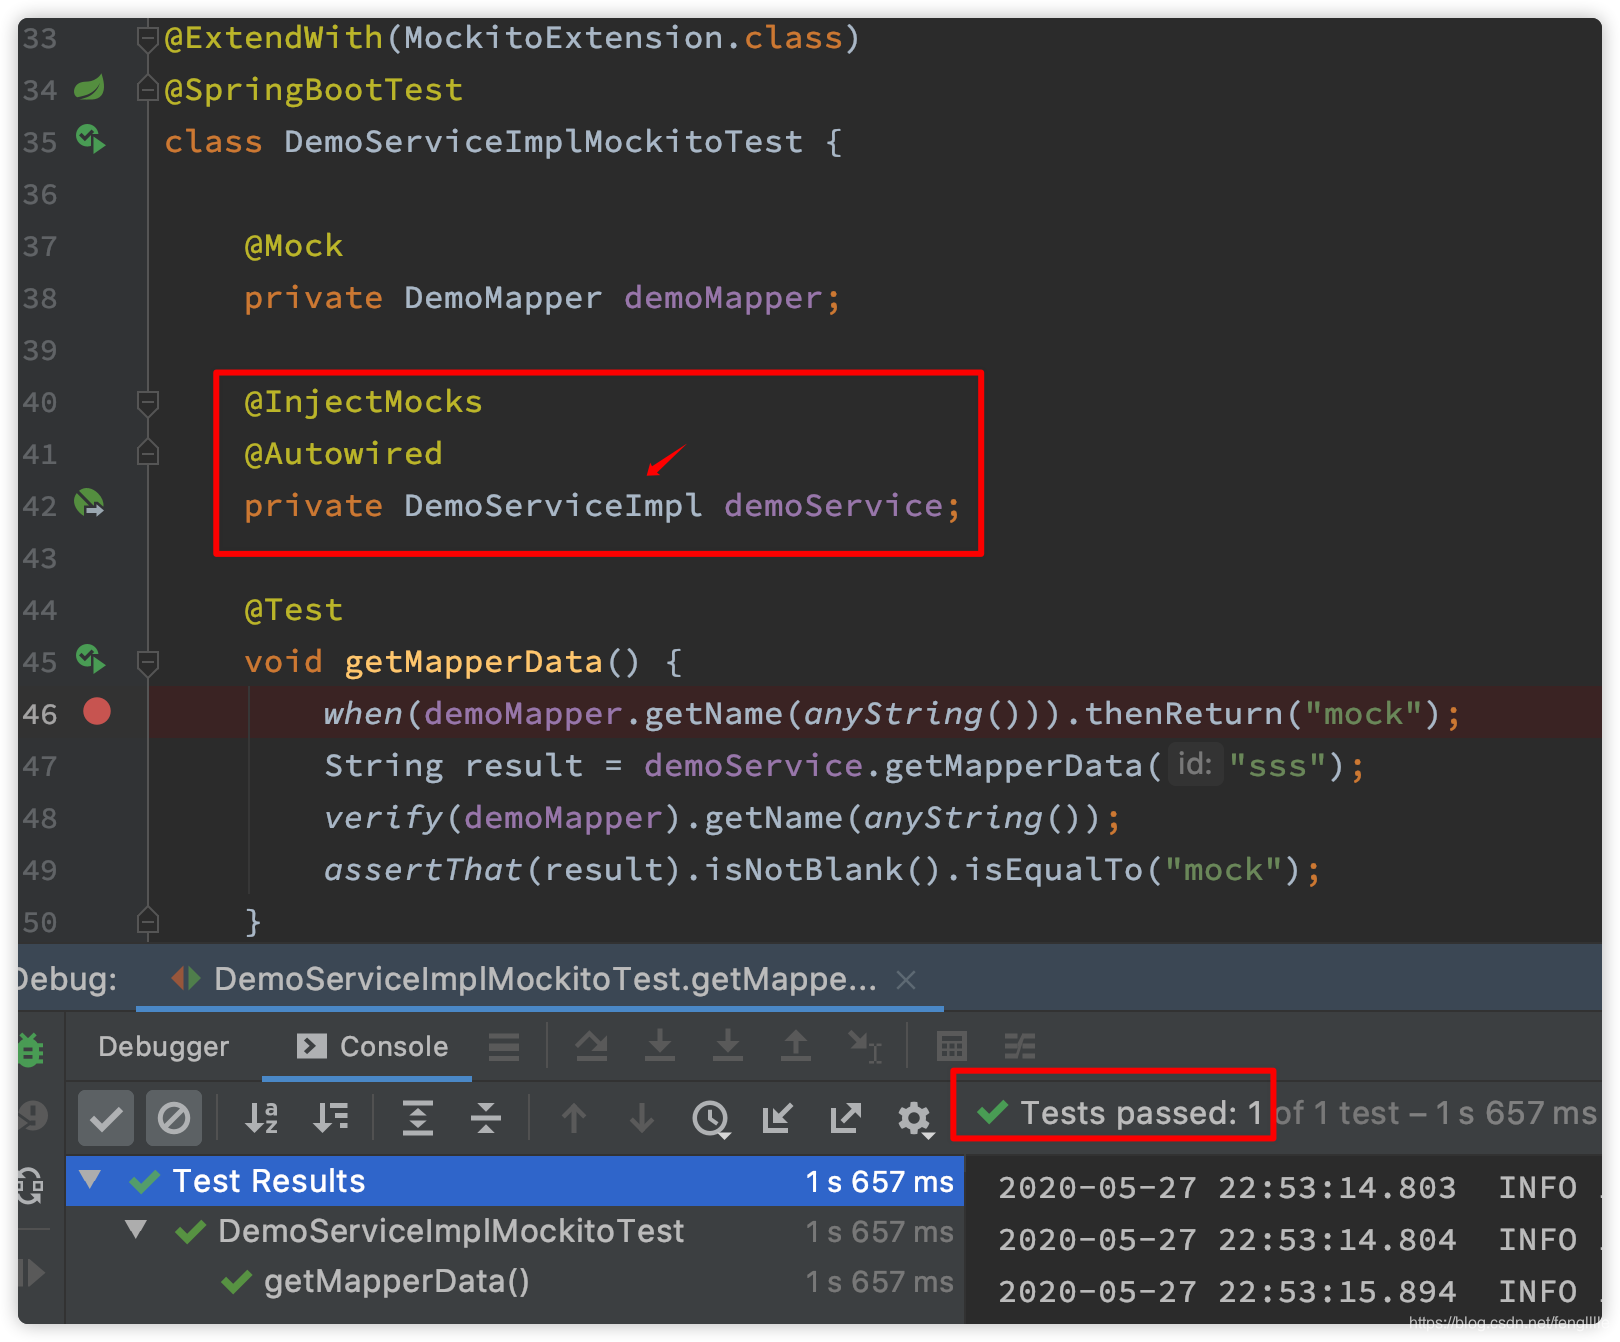1620x1342 pixels.
Task: Click the DemoServiceImplMockitoTest class name in code
Action: point(543,142)
